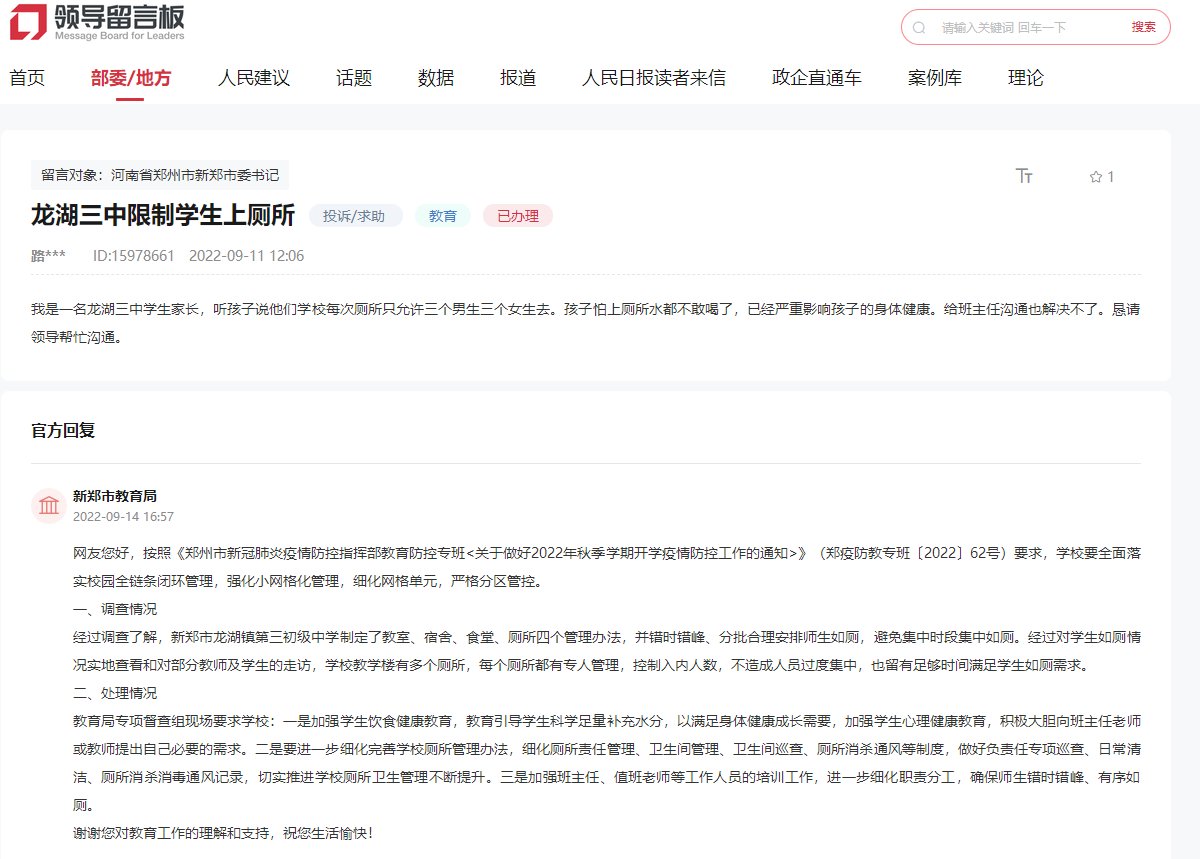This screenshot has height=859, width=1200.
Task: Click the 投诉/求助 tag label
Action: tap(355, 215)
